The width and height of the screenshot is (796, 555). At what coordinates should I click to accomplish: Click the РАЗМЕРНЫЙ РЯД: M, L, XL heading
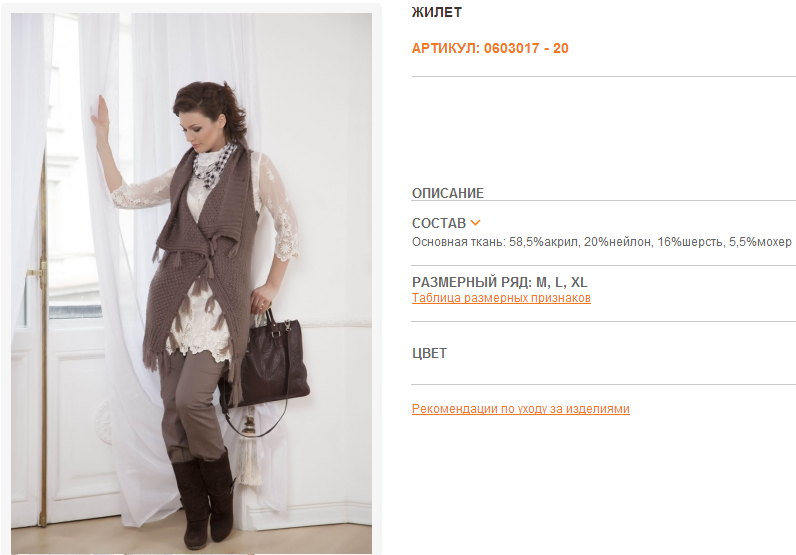tap(500, 282)
